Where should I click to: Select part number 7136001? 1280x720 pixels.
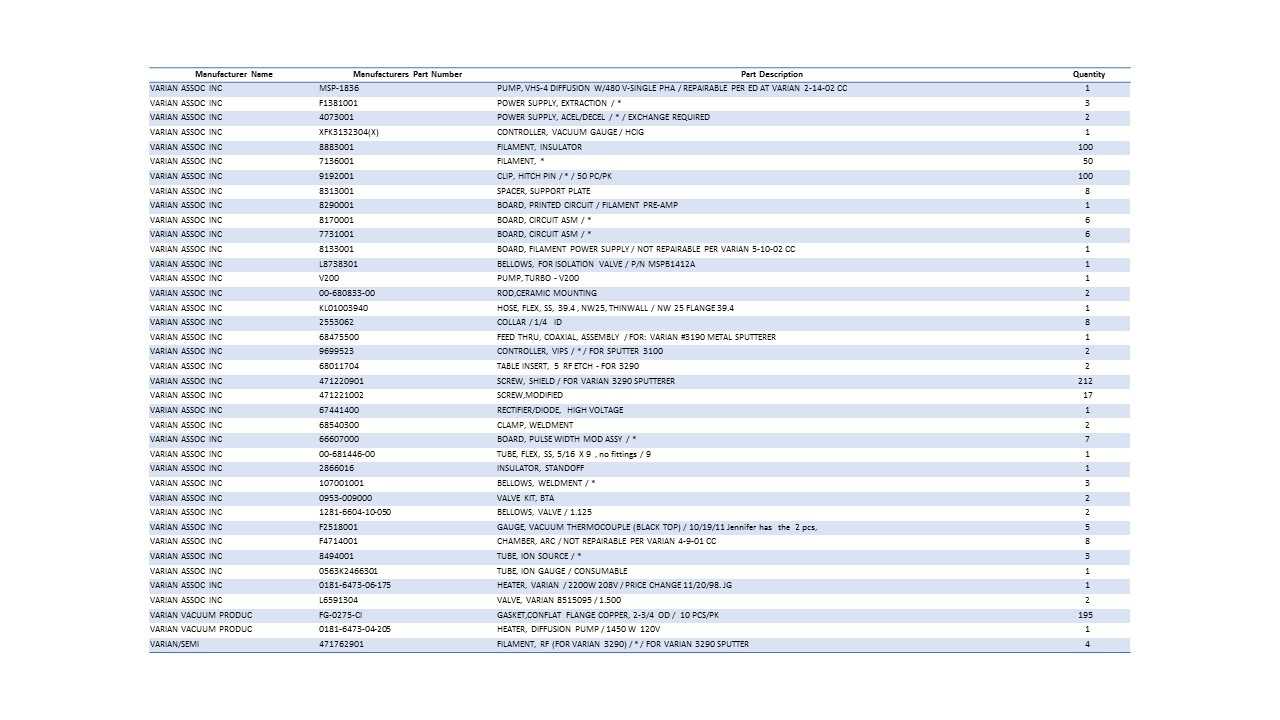(336, 161)
